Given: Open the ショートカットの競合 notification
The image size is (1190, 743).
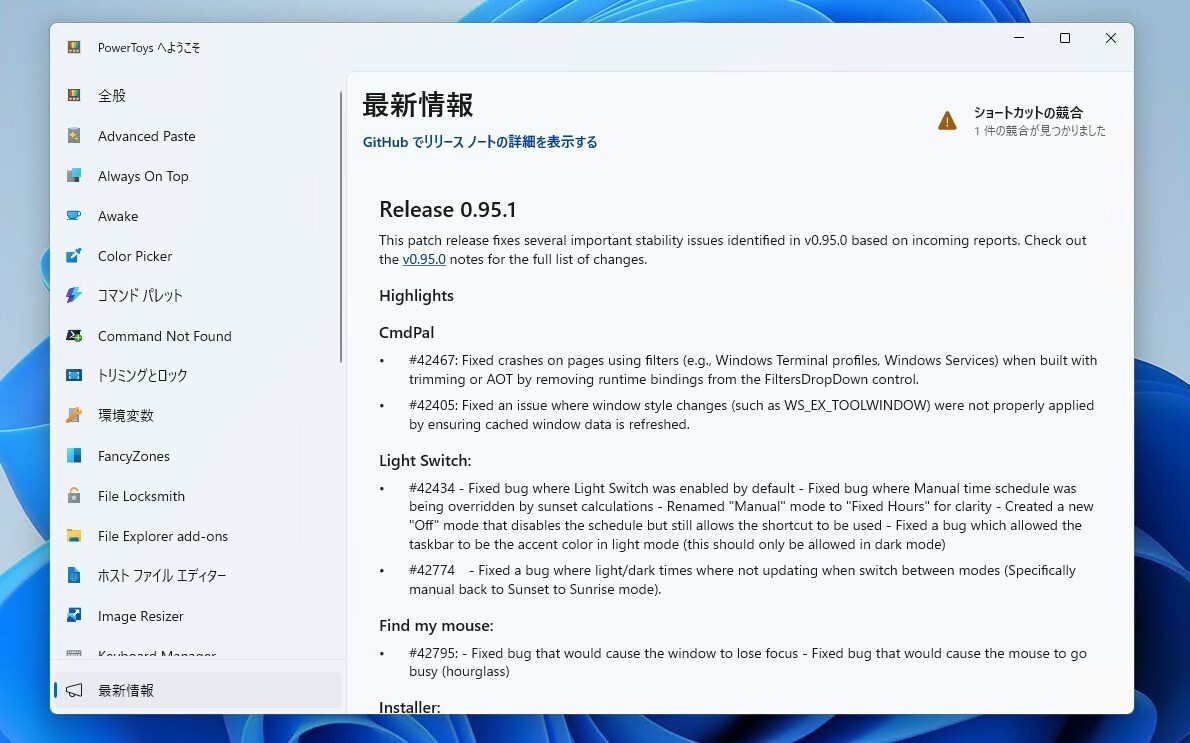Looking at the screenshot, I should point(1022,121).
